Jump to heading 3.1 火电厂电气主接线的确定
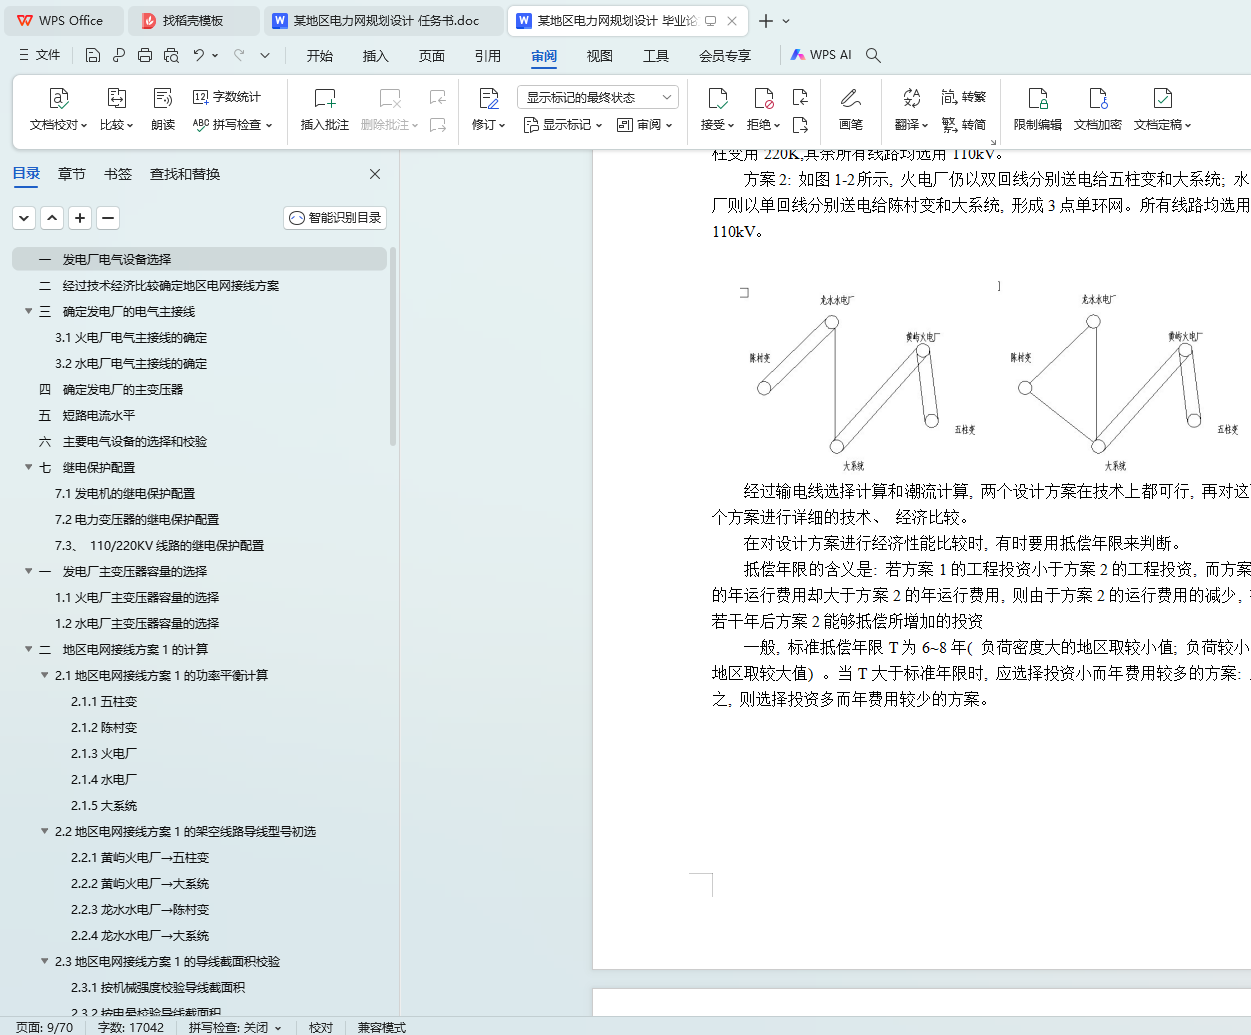The width and height of the screenshot is (1251, 1035). pos(131,337)
